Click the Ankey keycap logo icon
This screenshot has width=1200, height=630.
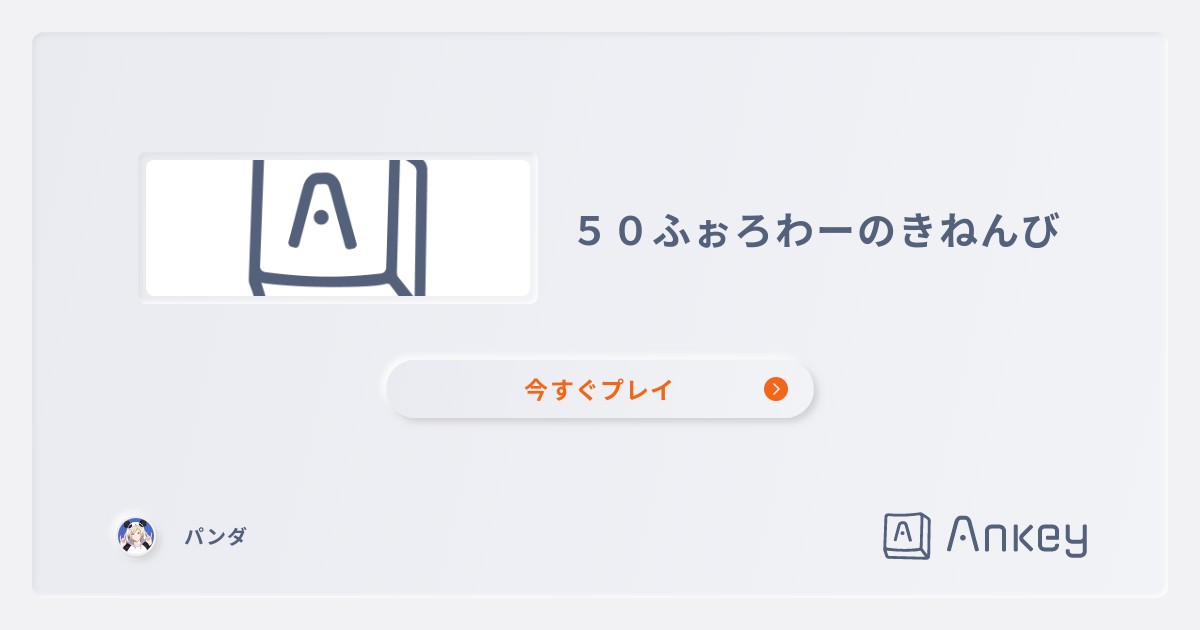coord(908,536)
